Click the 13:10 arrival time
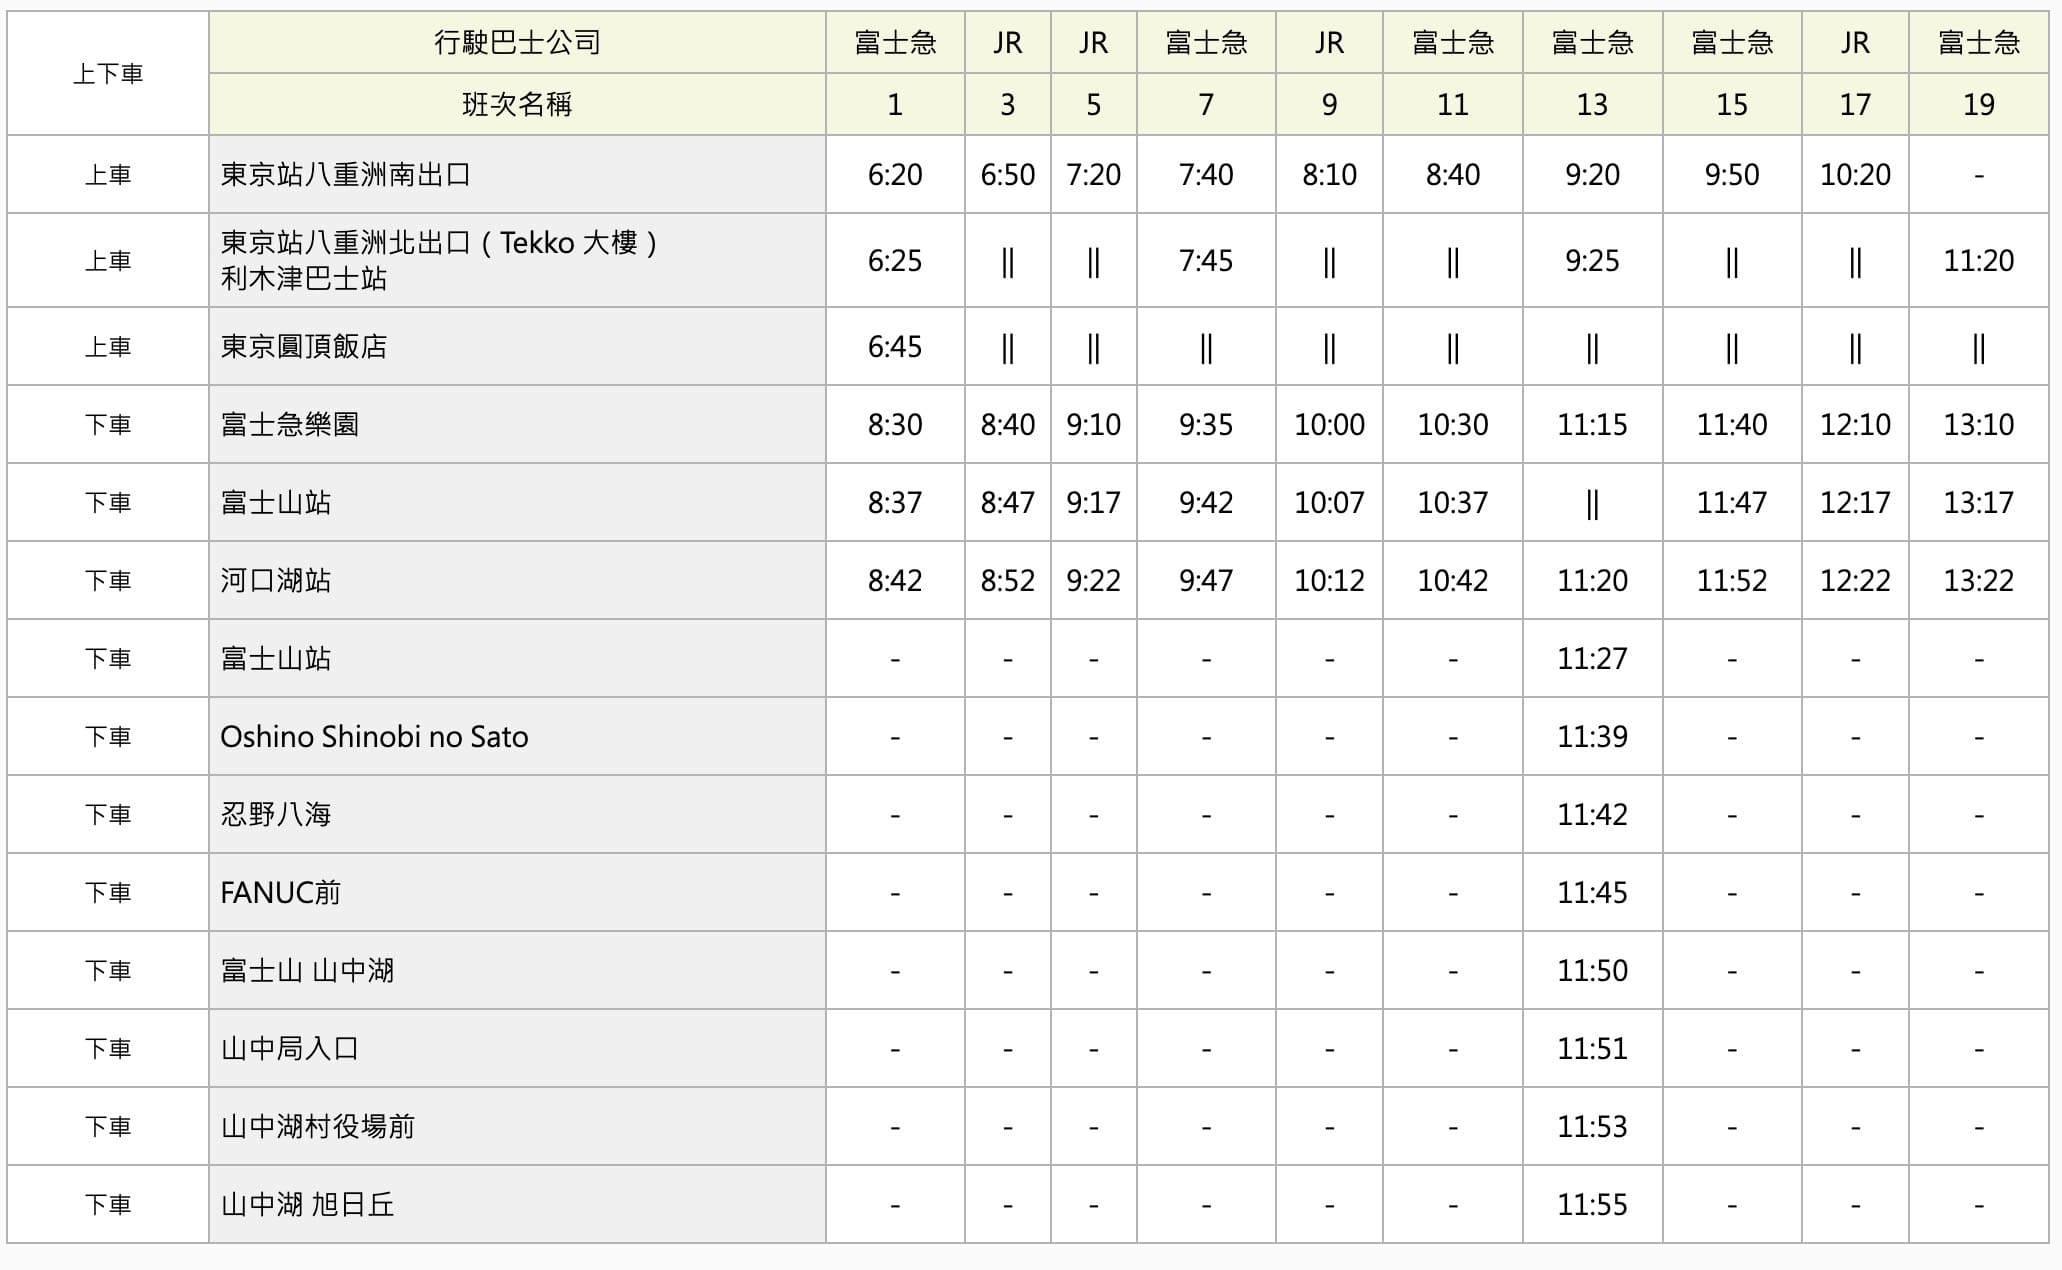 point(1978,425)
